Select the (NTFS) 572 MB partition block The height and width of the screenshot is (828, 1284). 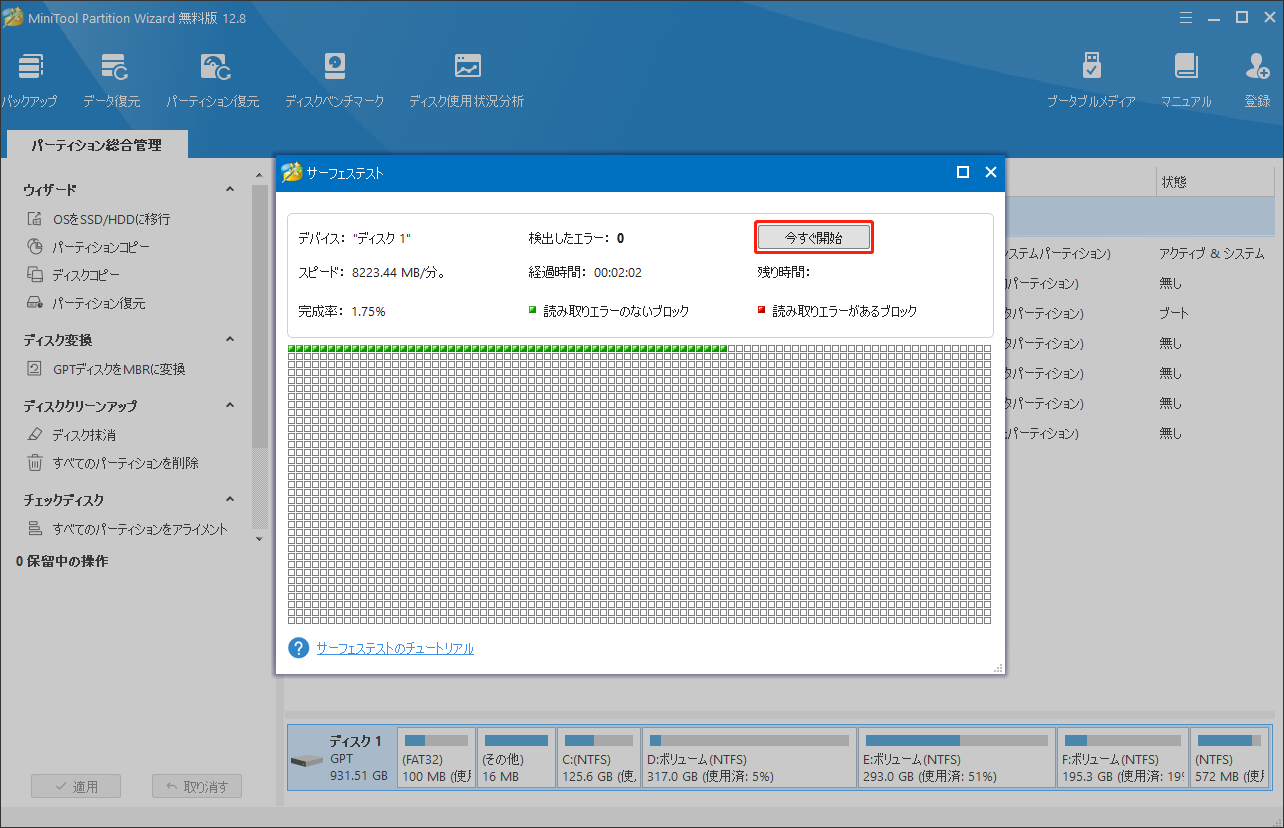point(1230,757)
